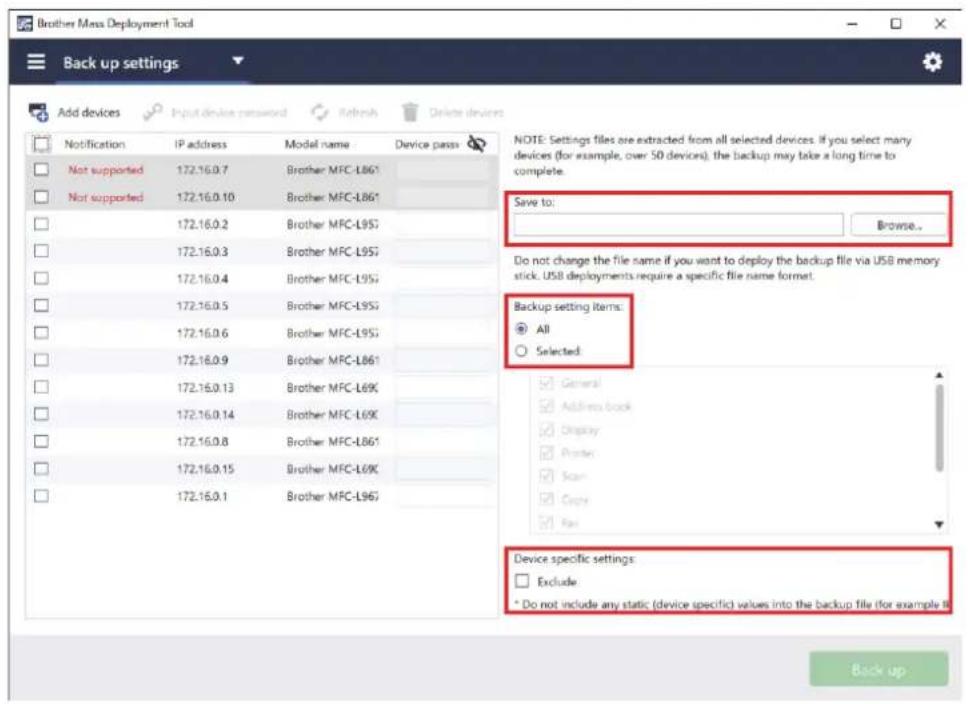
Task: Click the Device password column header
Action: coord(427,144)
